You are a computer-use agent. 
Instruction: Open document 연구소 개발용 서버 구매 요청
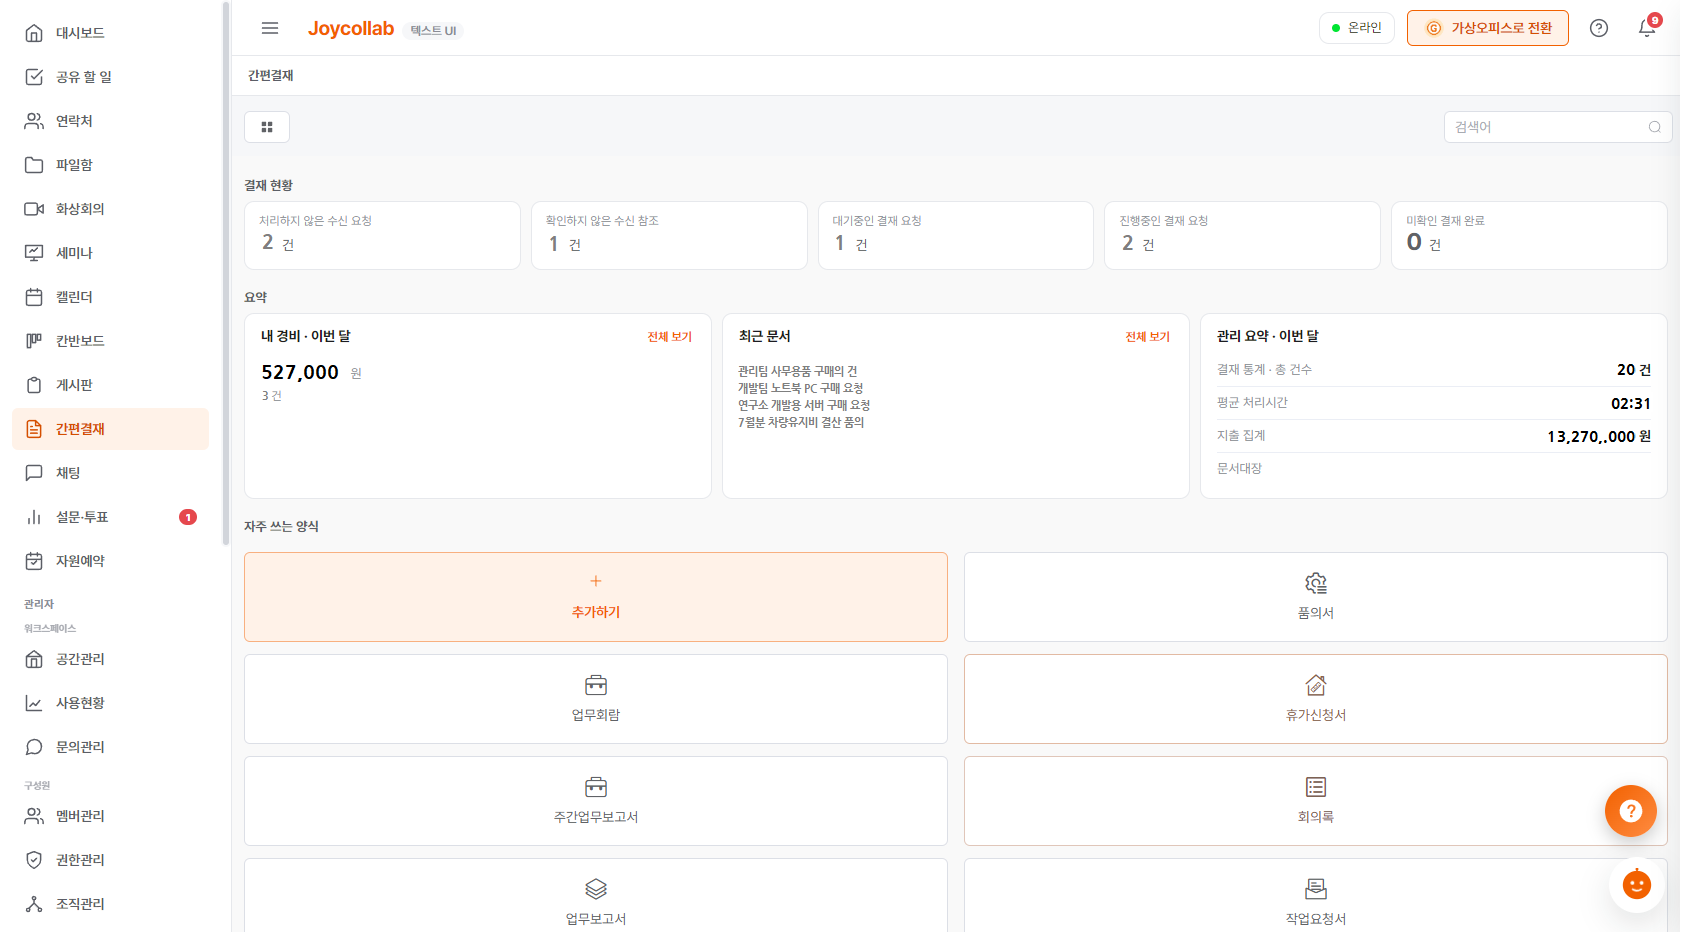tap(804, 405)
